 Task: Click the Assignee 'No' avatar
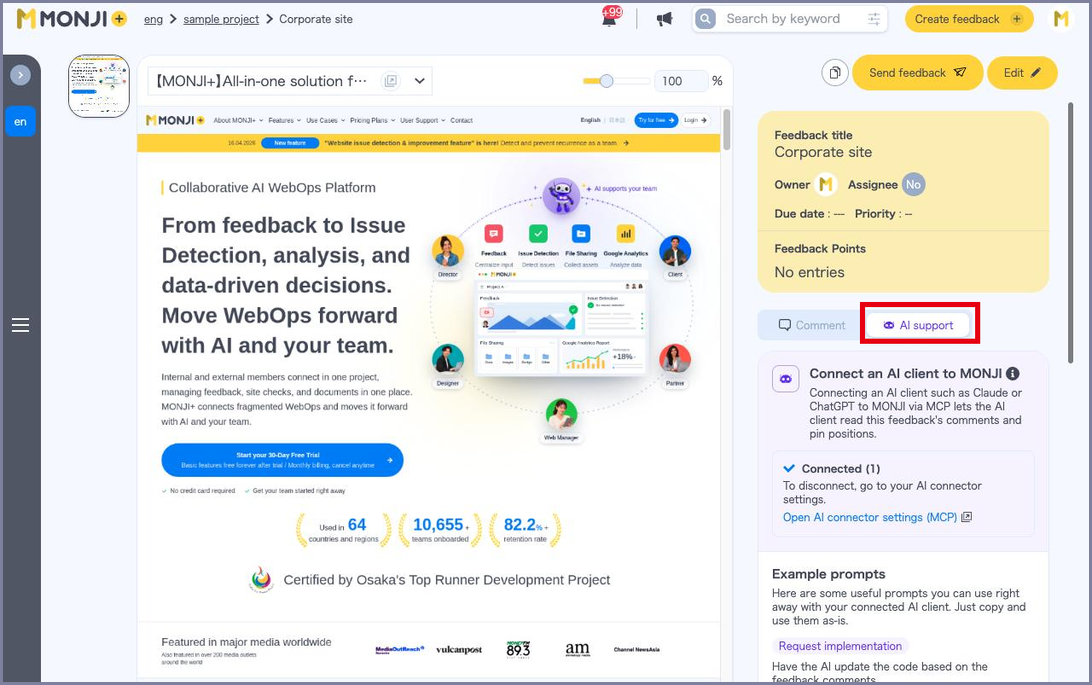913,184
